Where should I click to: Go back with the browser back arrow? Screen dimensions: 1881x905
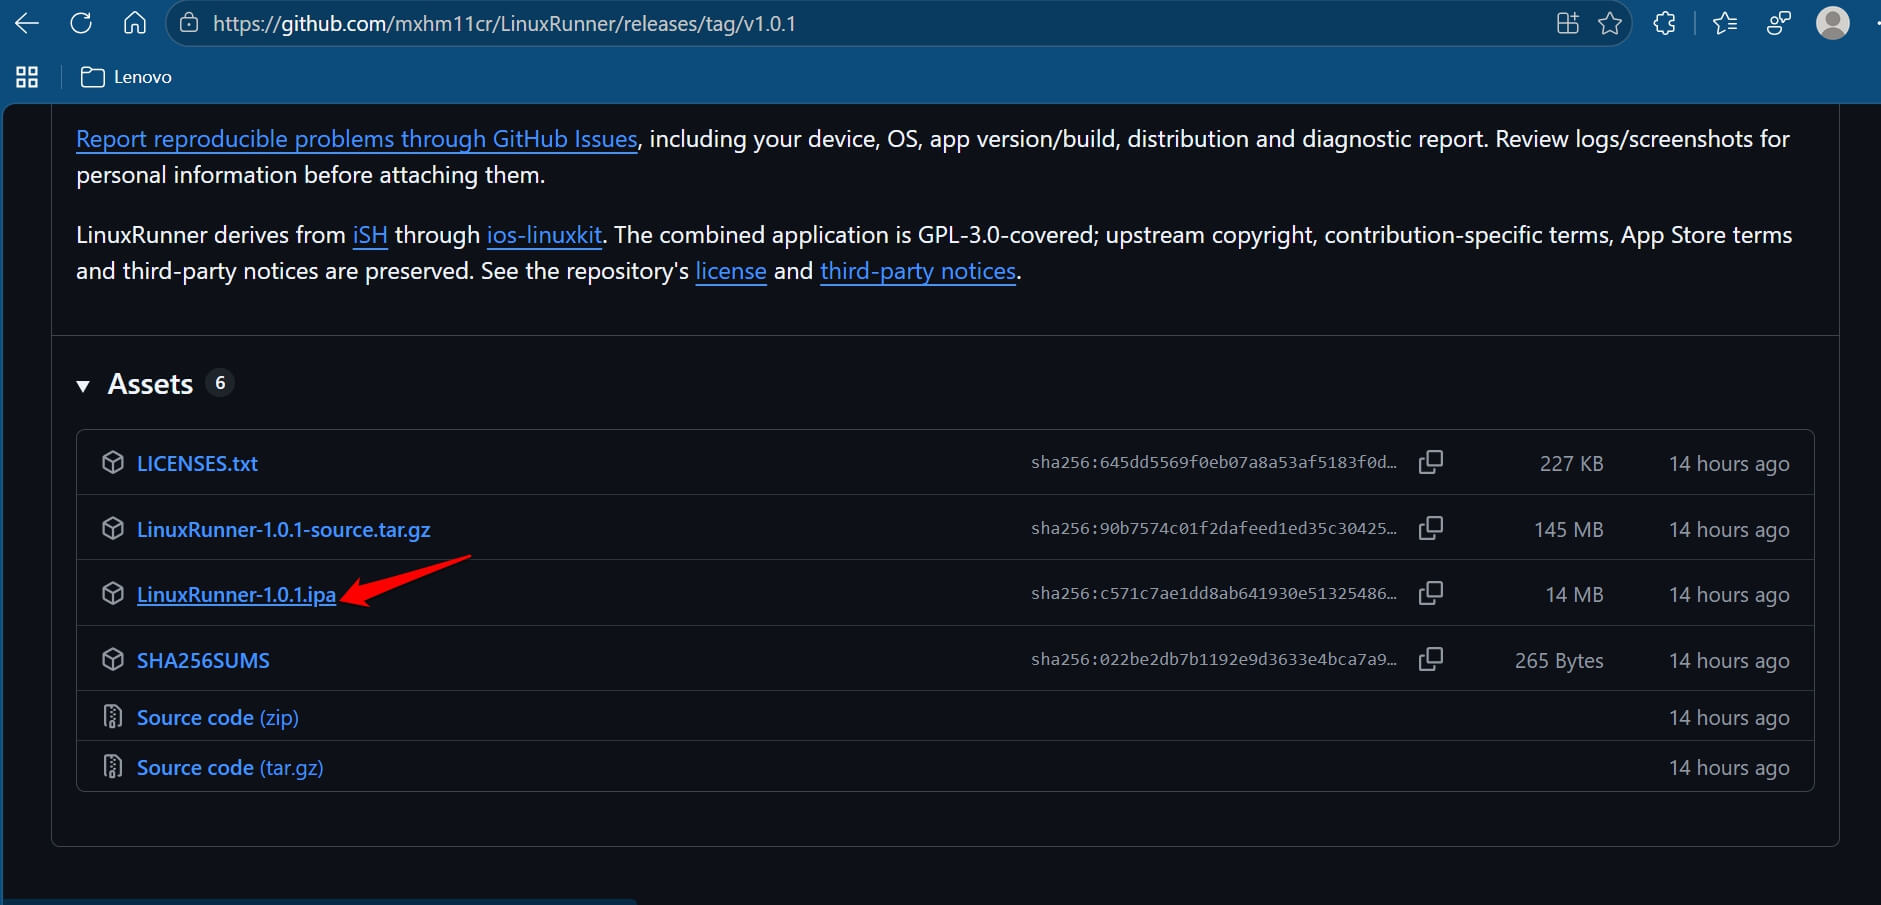coord(27,23)
